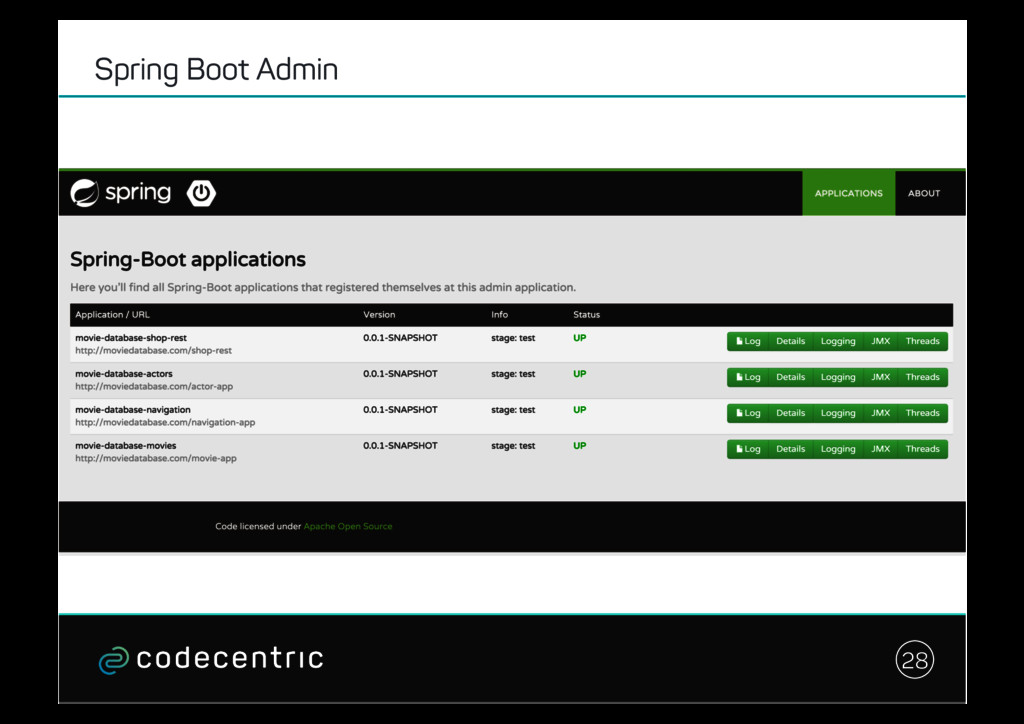
Task: Click the Info column header
Action: [500, 315]
